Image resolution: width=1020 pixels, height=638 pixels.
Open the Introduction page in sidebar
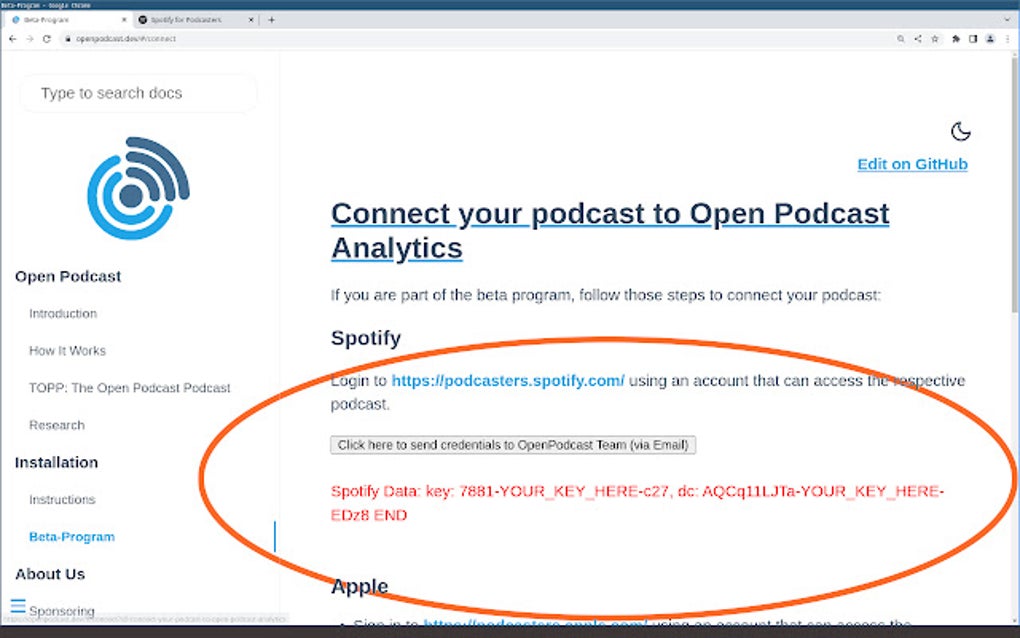click(x=63, y=313)
